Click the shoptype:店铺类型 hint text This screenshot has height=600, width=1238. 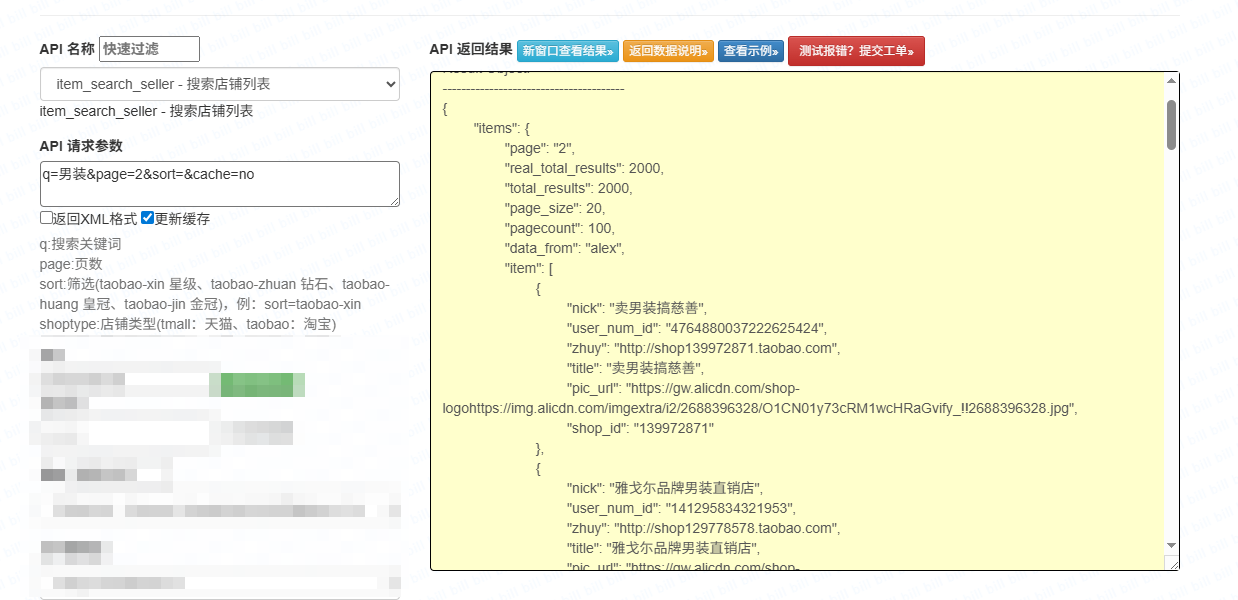[188, 324]
